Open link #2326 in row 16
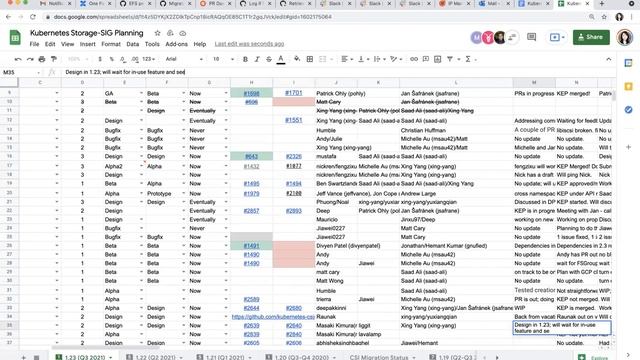This screenshot has width=640, height=360. (293, 156)
